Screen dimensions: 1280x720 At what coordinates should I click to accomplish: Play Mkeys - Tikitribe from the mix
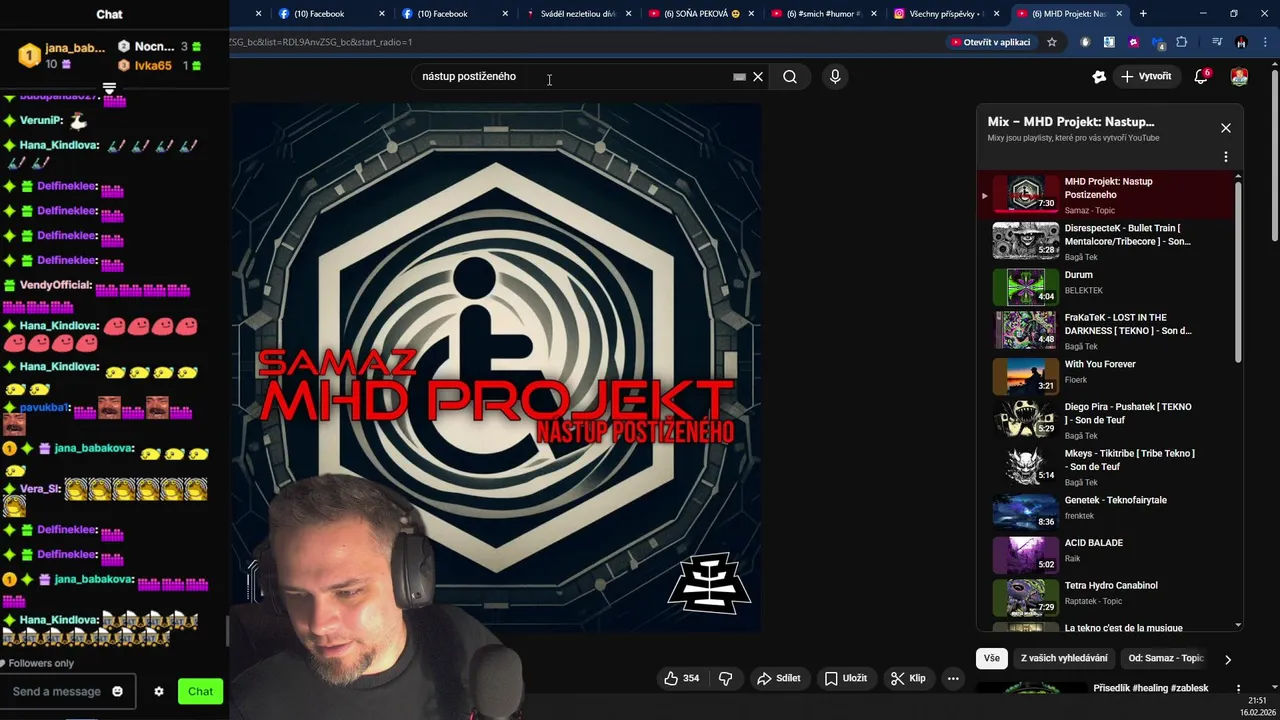[1106, 466]
